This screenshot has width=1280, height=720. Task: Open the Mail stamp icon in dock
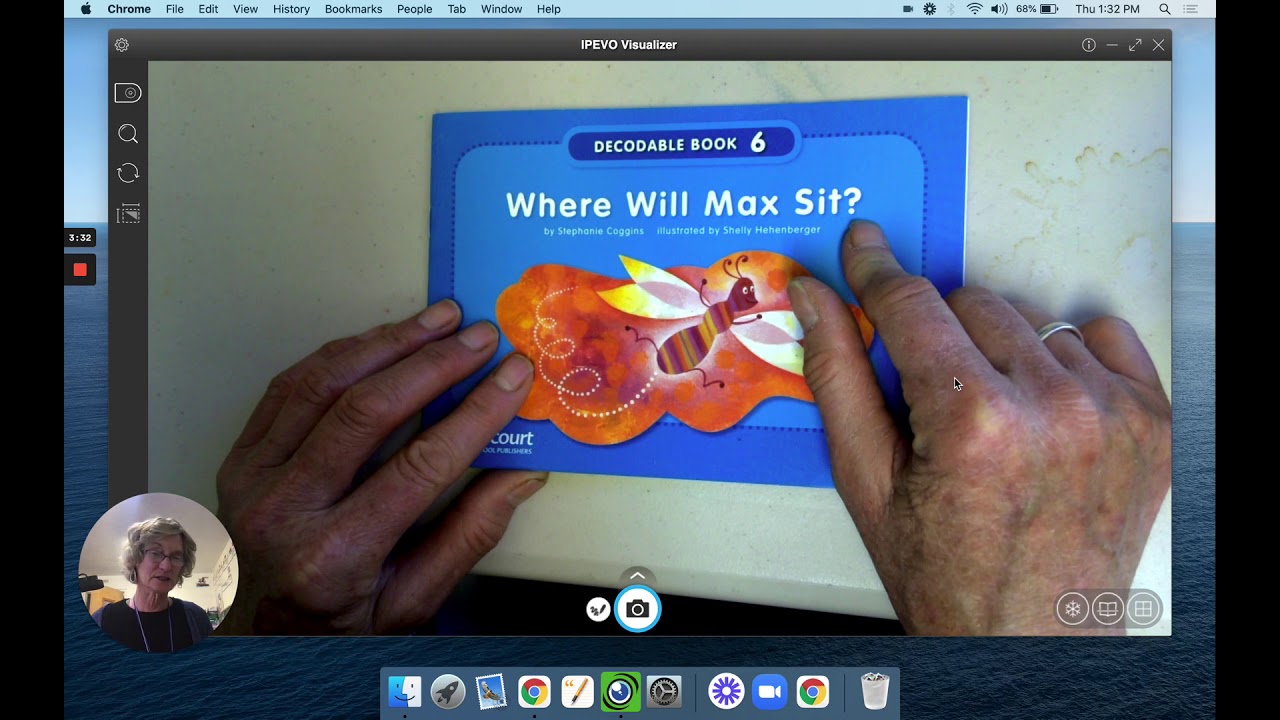491,691
